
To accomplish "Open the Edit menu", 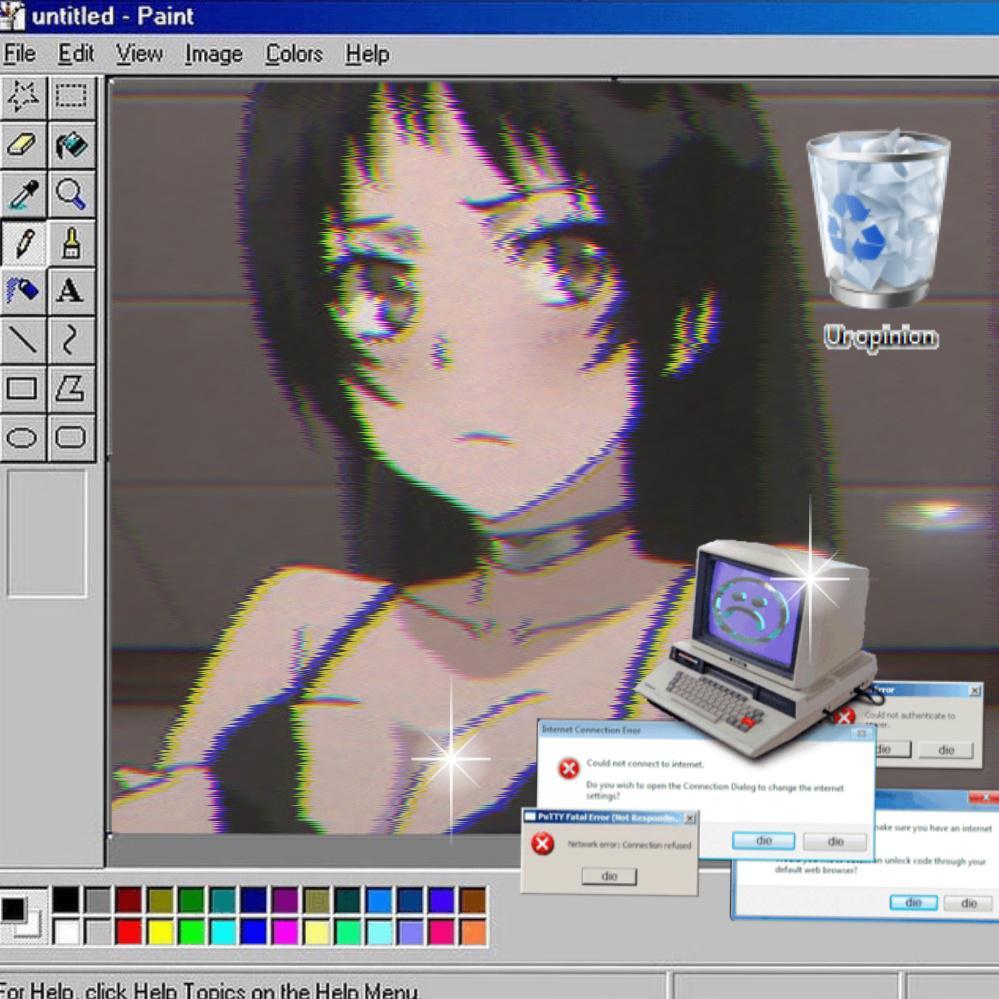I will [76, 54].
